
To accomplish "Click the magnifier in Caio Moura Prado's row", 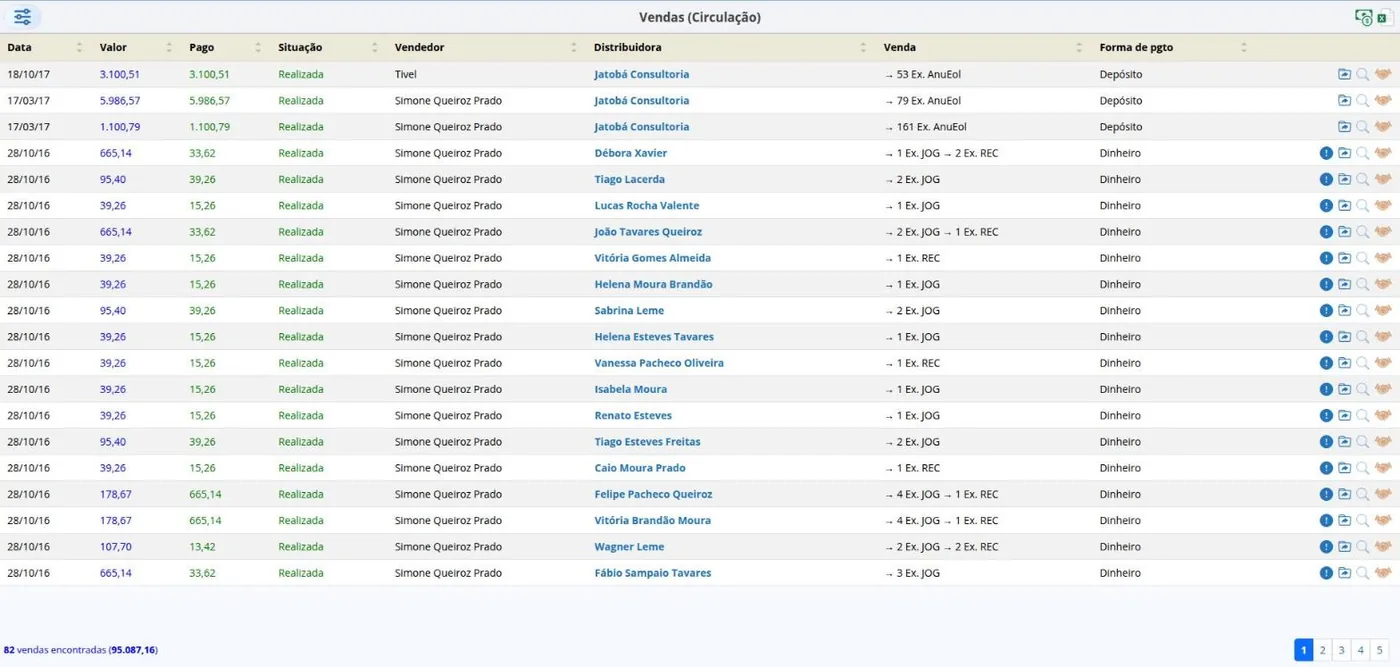I will click(1362, 468).
